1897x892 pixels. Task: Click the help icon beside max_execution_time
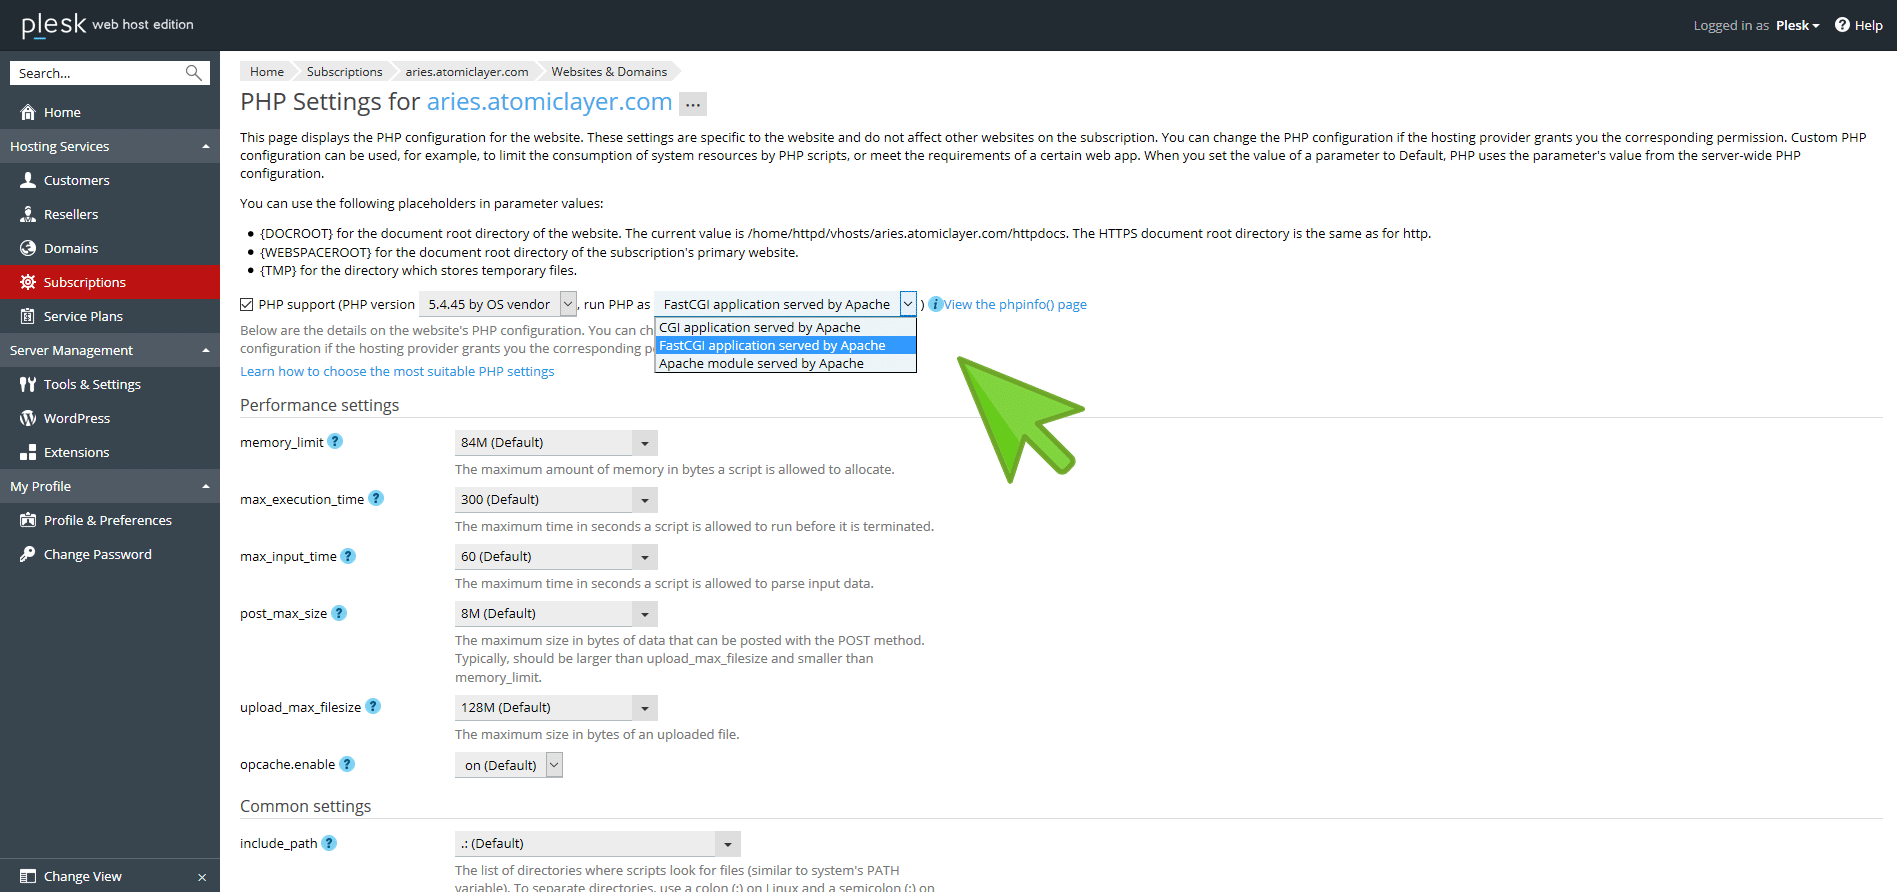[x=376, y=498]
